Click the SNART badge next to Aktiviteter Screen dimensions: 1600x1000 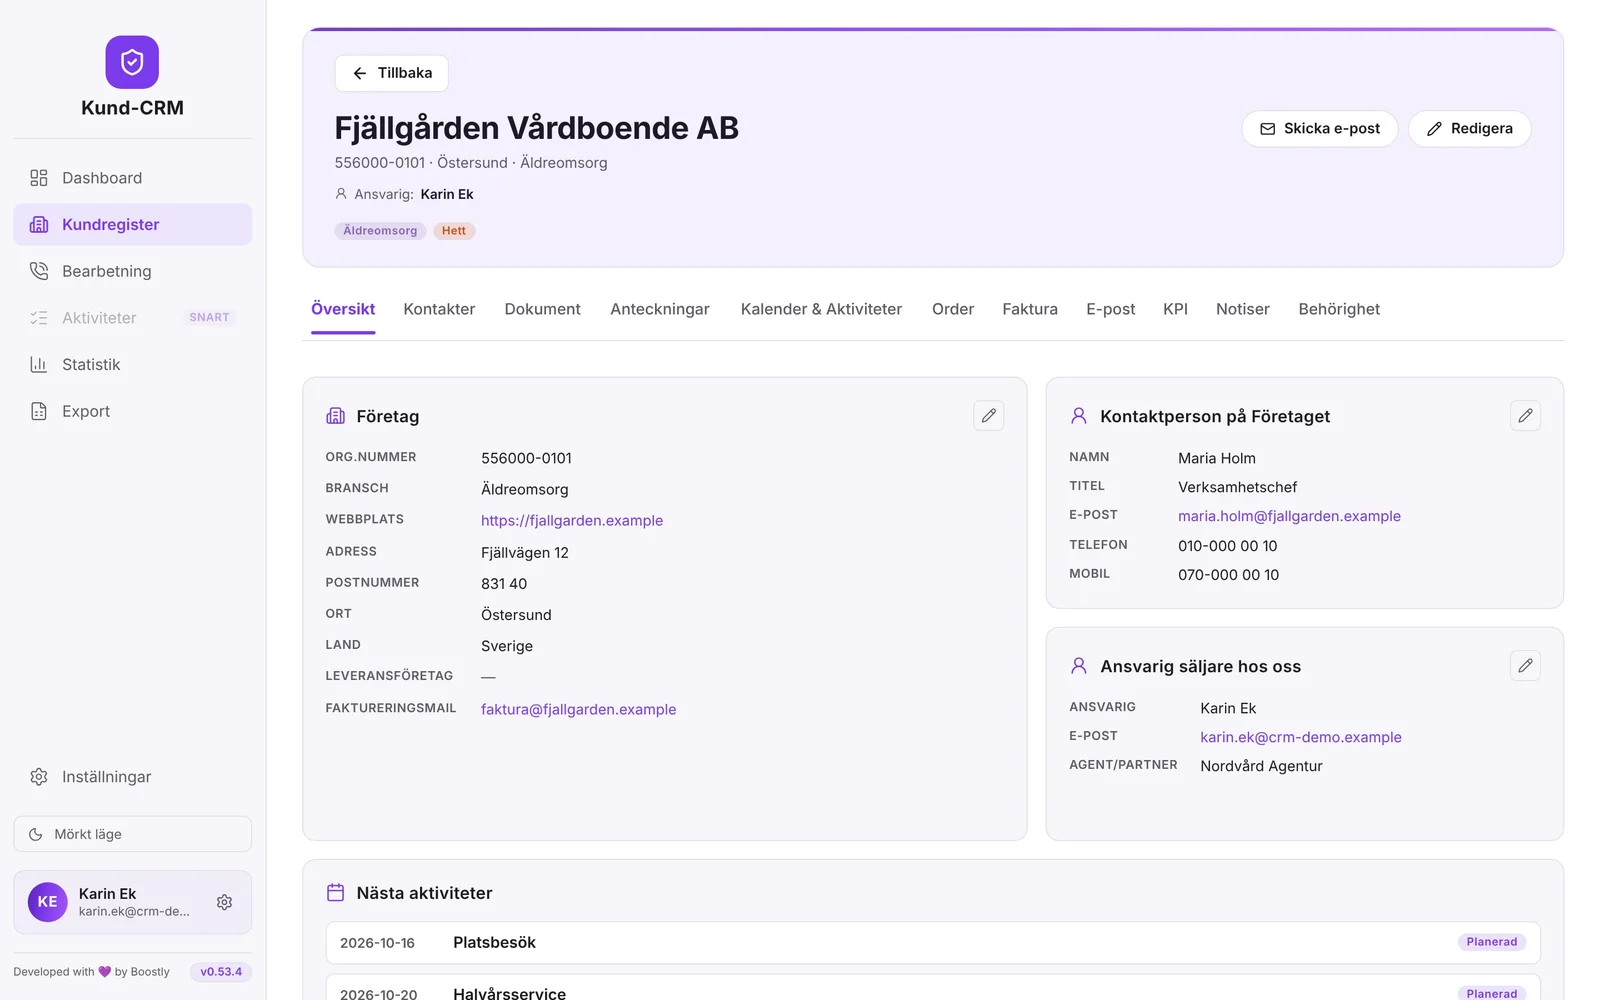[x=209, y=318]
